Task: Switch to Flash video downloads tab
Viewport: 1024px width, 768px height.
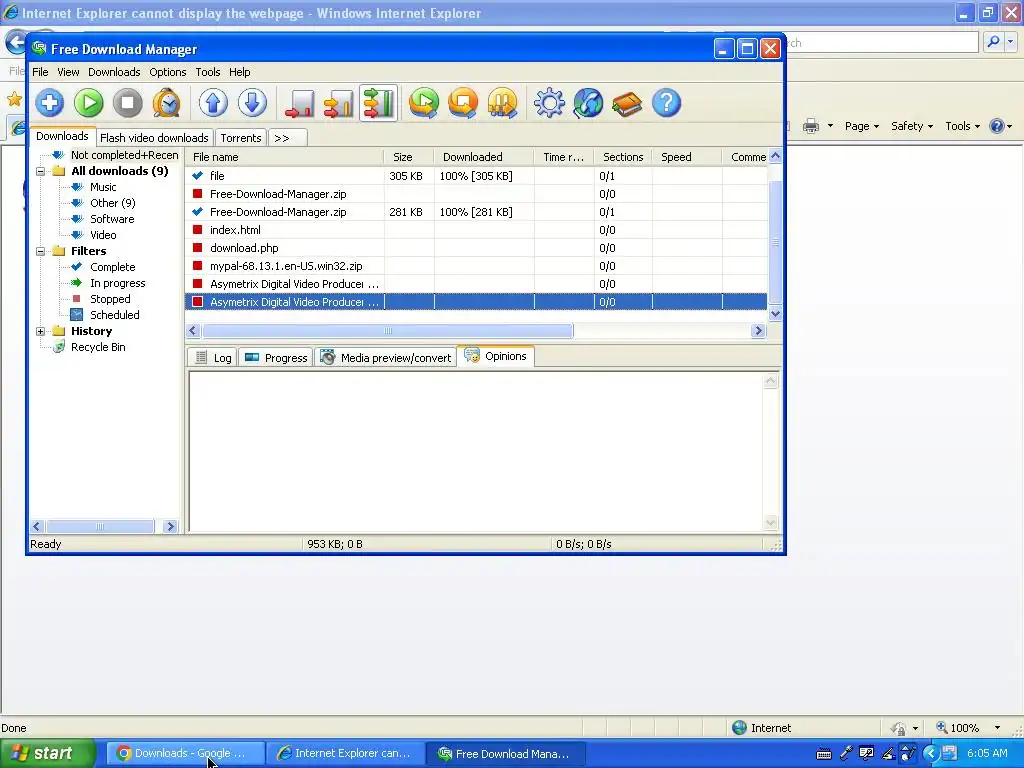Action: point(154,138)
